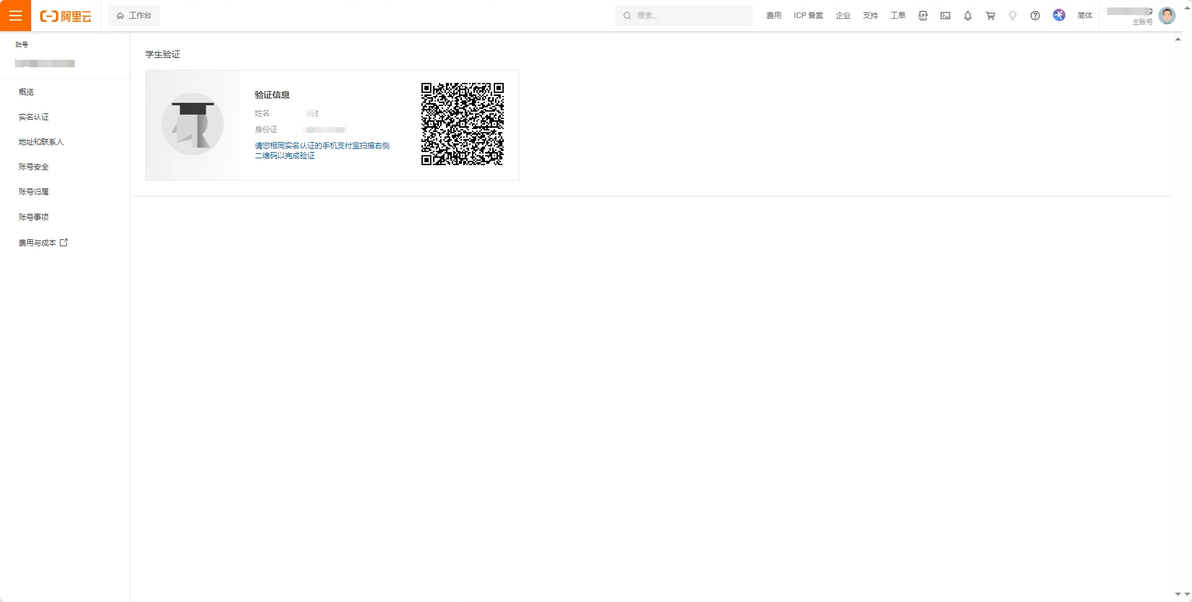This screenshot has height=602, width=1192.
Task: Open the user avatar account menu
Action: click(x=1167, y=15)
